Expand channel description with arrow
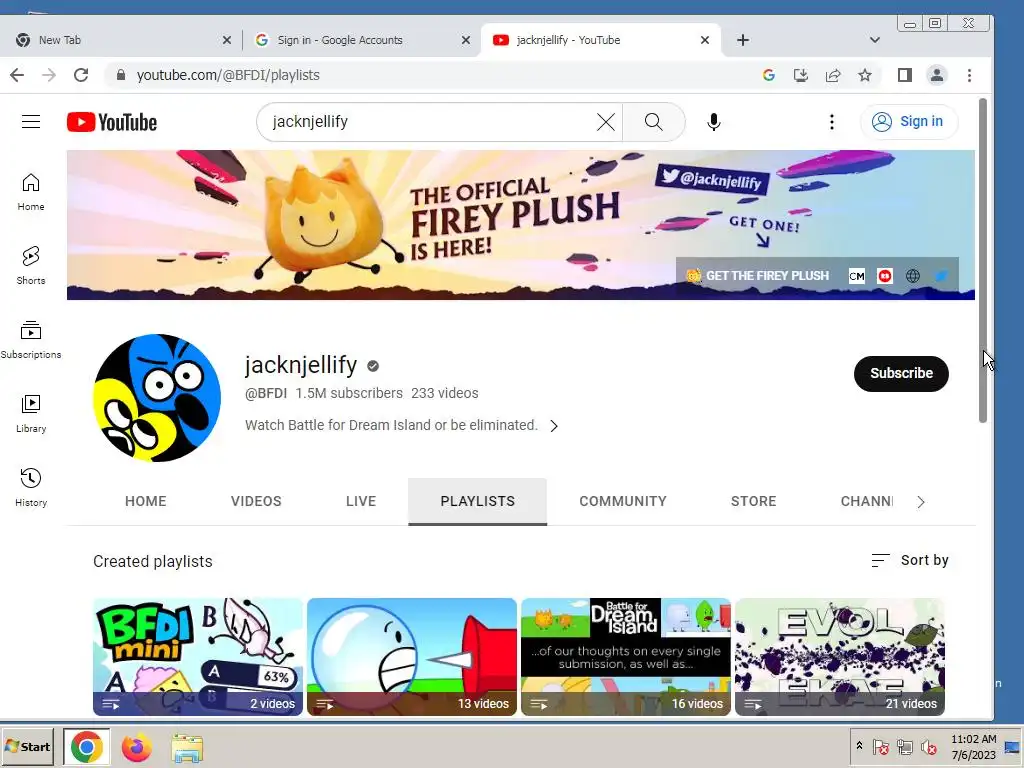 (554, 426)
